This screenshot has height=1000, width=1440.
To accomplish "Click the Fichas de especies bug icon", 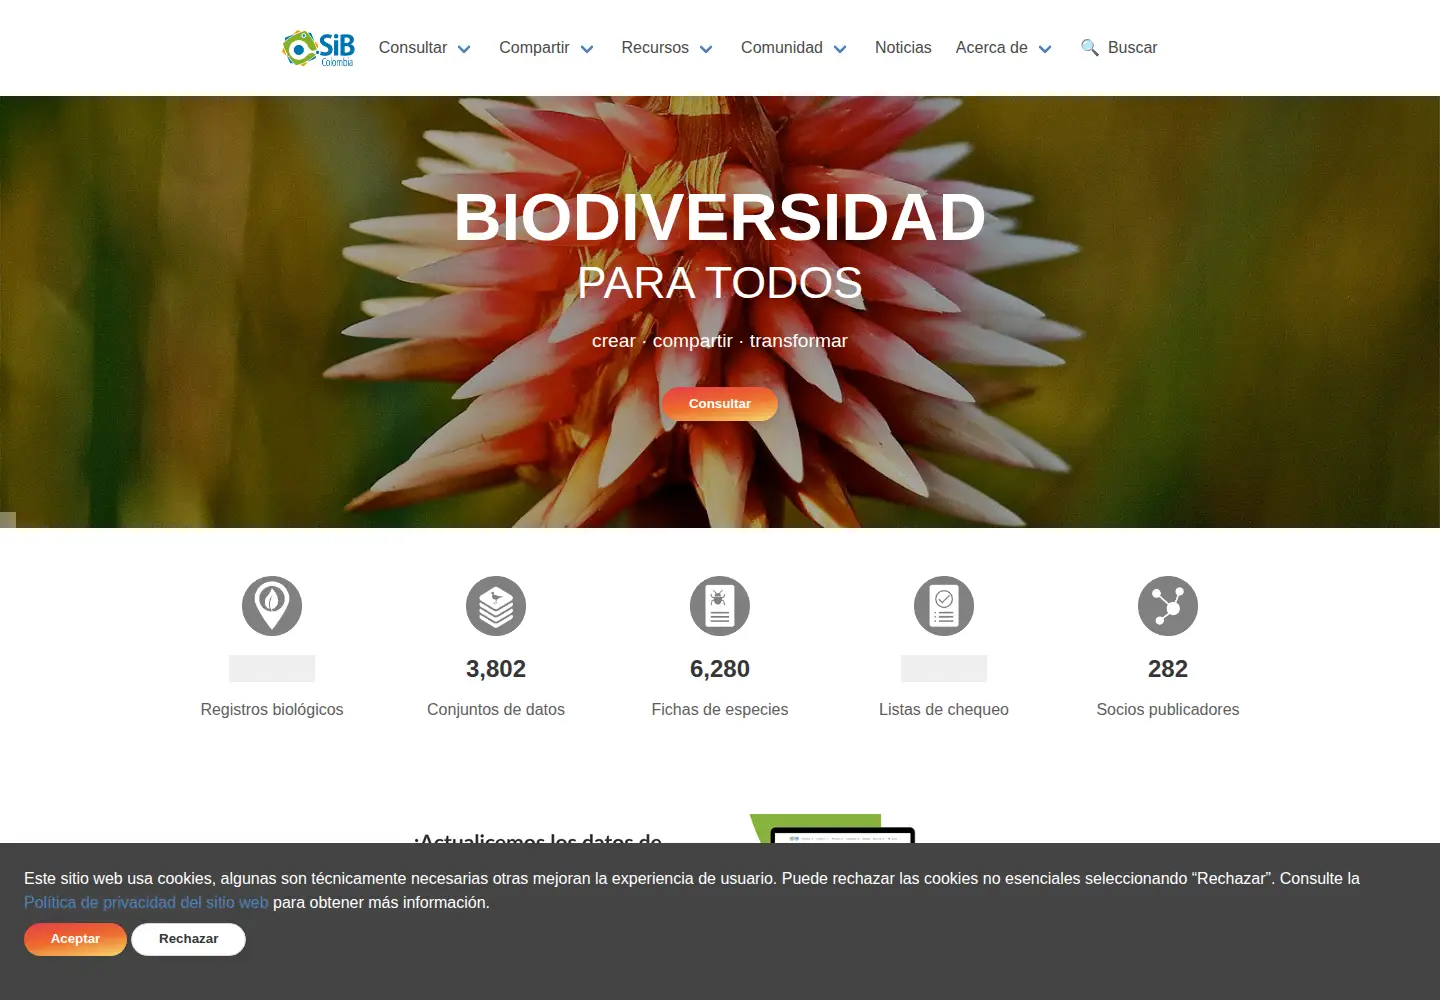I will 720,606.
